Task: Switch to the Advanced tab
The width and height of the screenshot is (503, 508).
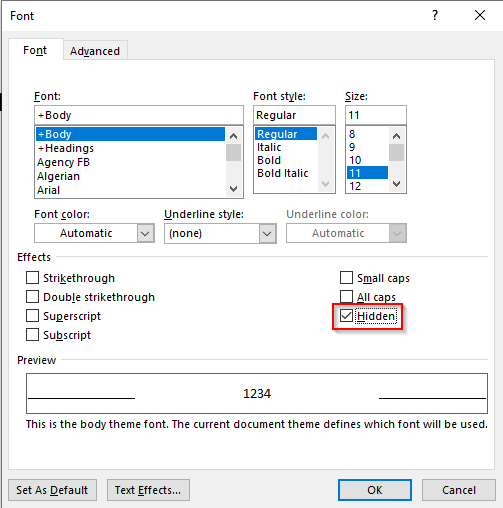Action: point(95,51)
